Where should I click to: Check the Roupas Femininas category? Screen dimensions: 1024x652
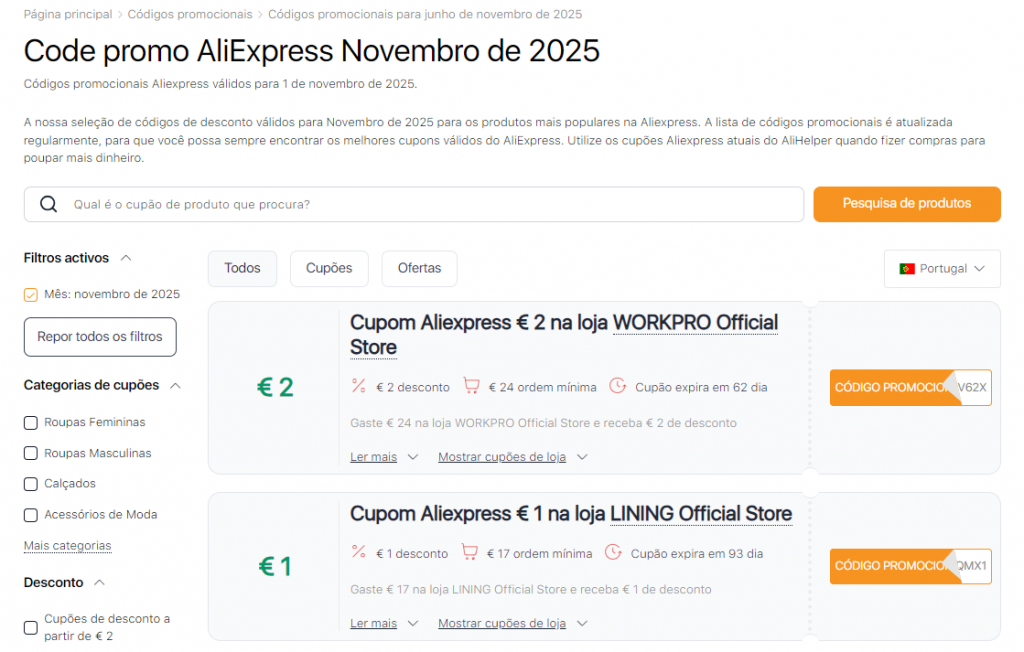coord(31,423)
